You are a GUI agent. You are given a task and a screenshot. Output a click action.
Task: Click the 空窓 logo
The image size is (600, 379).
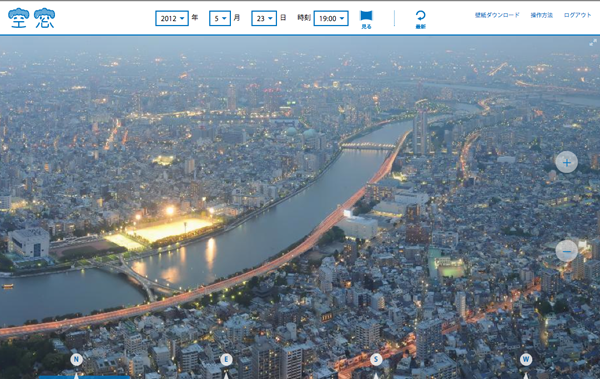click(31, 18)
